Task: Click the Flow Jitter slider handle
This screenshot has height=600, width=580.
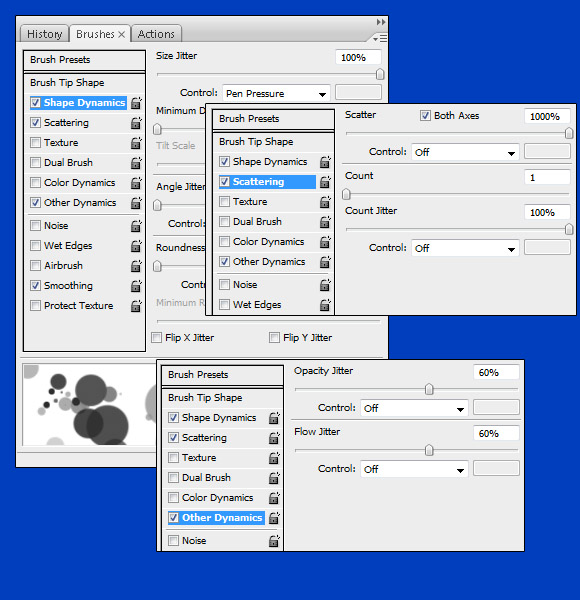Action: pyautogui.click(x=429, y=450)
